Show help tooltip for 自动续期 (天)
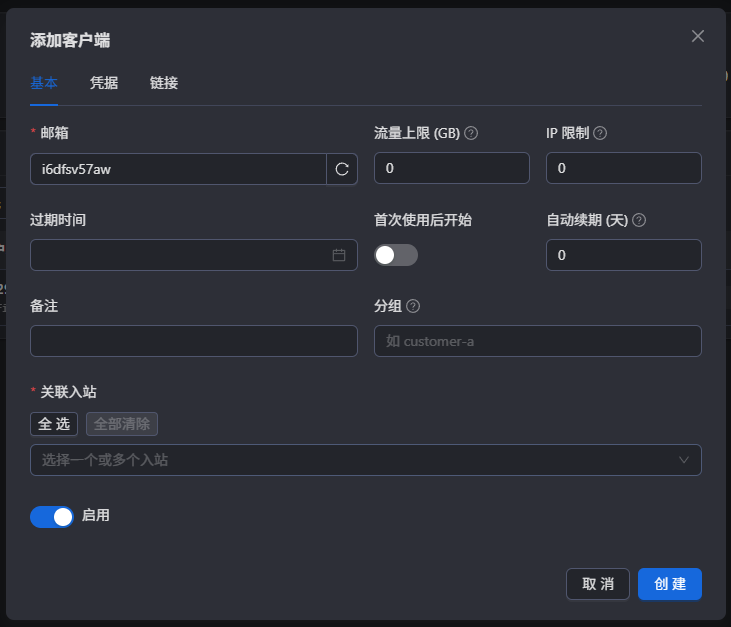This screenshot has width=731, height=627. coord(639,220)
